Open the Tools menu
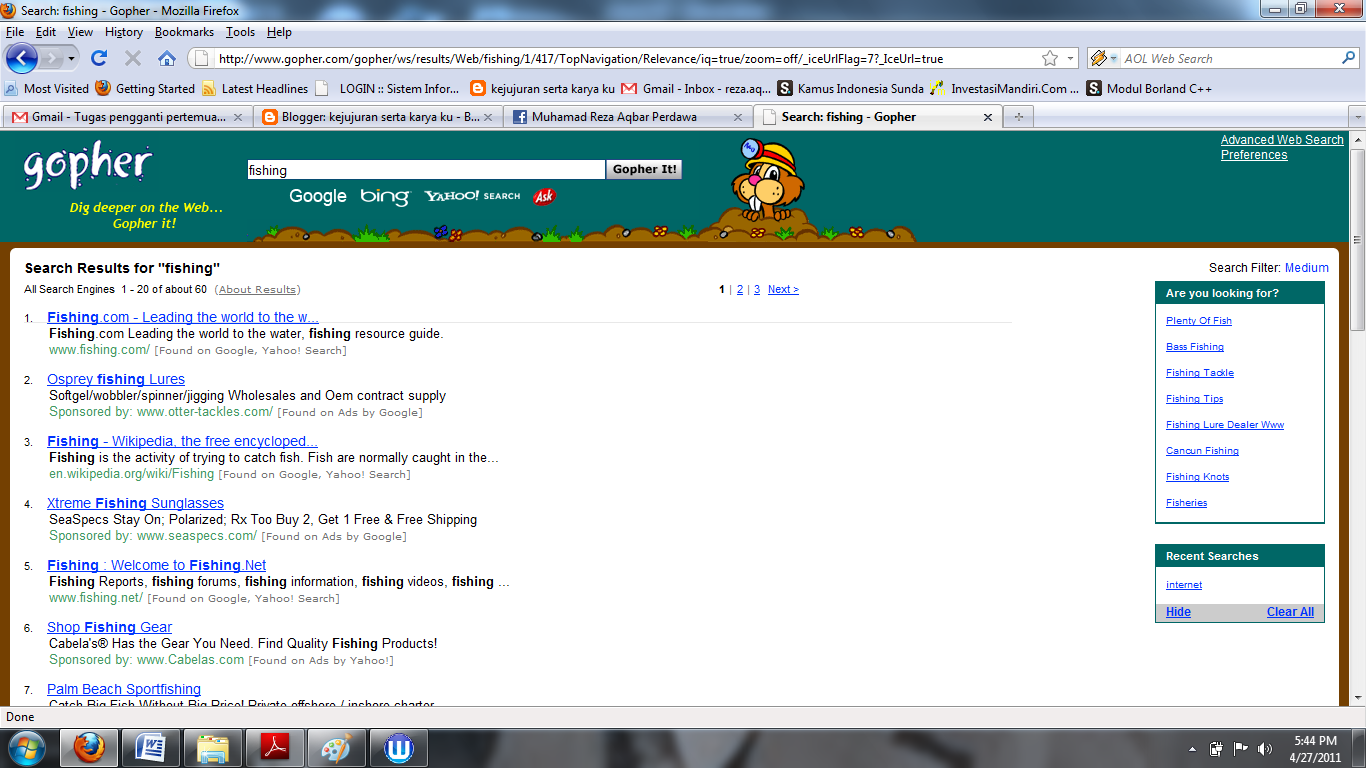1366x768 pixels. tap(240, 32)
